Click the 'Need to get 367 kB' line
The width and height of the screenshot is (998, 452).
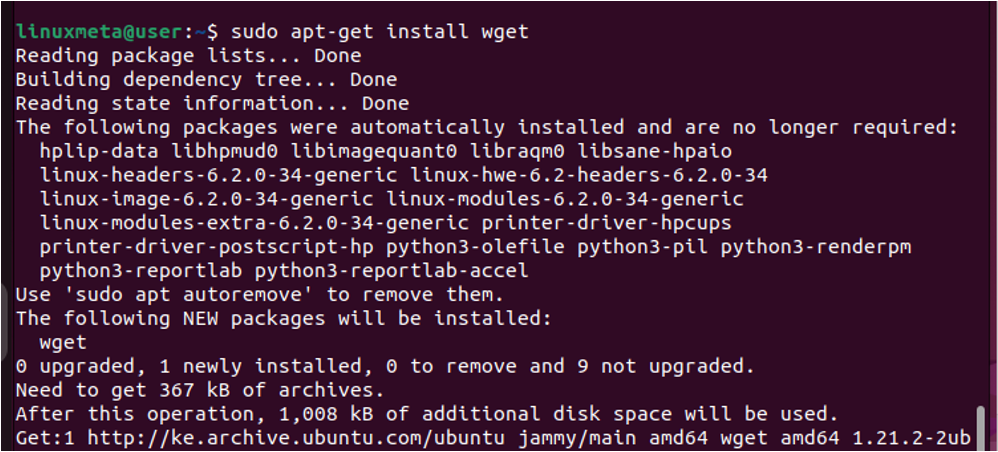(x=200, y=392)
